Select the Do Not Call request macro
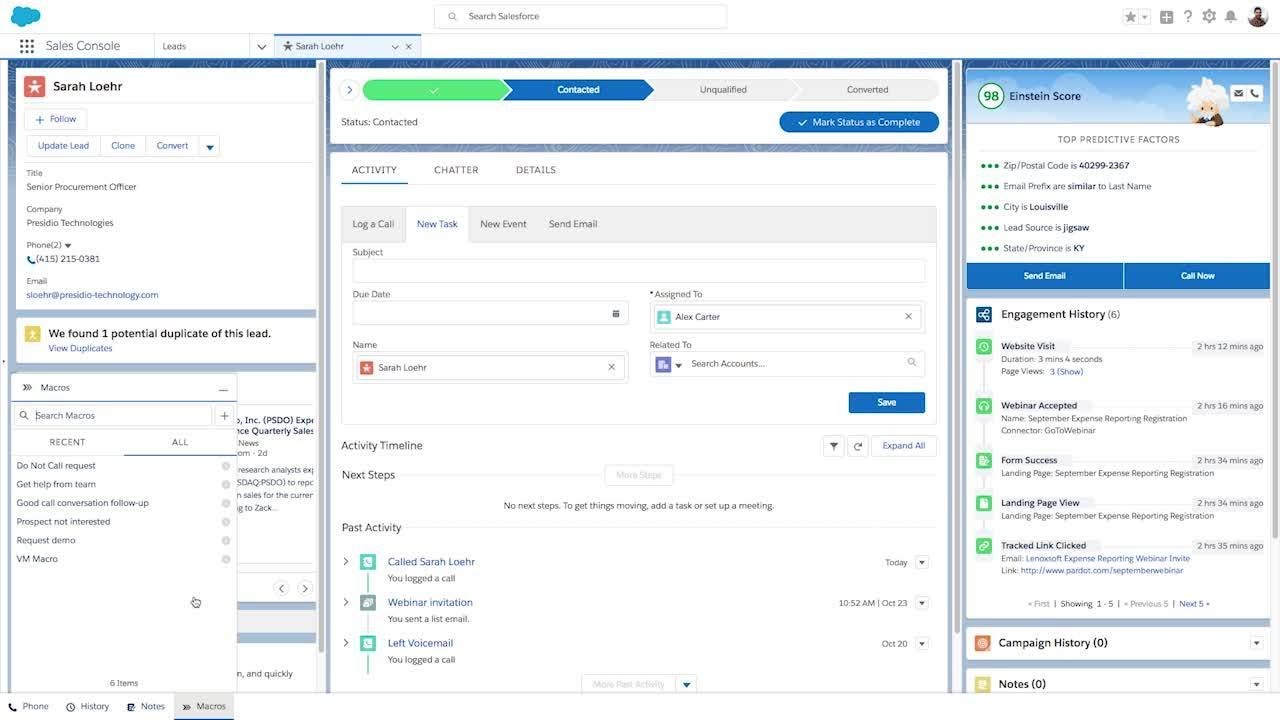Screen dimensions: 1280x720 click(x=56, y=466)
